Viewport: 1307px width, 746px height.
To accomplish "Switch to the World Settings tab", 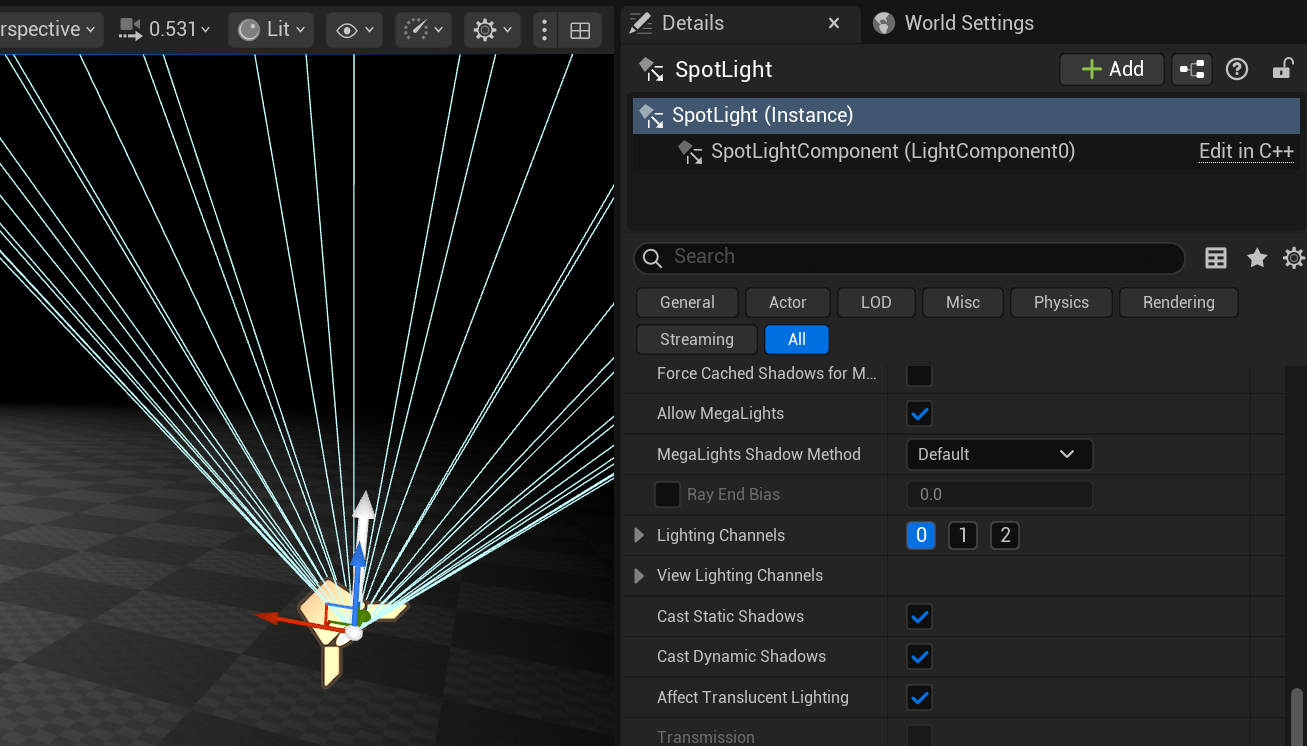I will coord(954,23).
